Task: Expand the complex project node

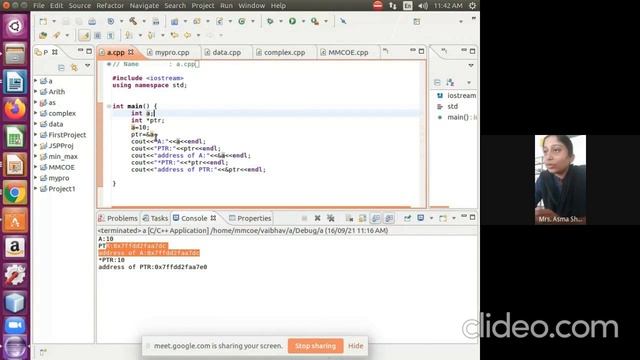Action: point(36,113)
